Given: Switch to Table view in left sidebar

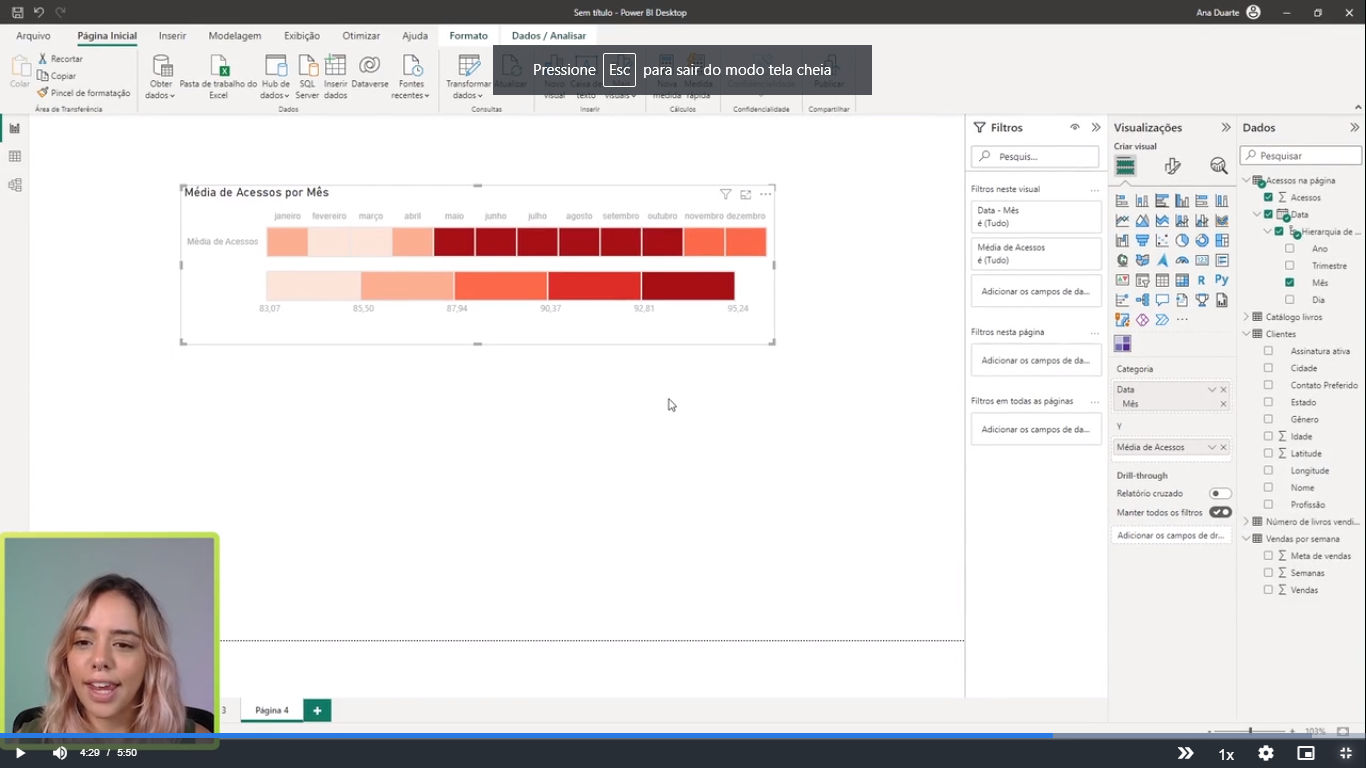Looking at the screenshot, I should click(x=14, y=156).
